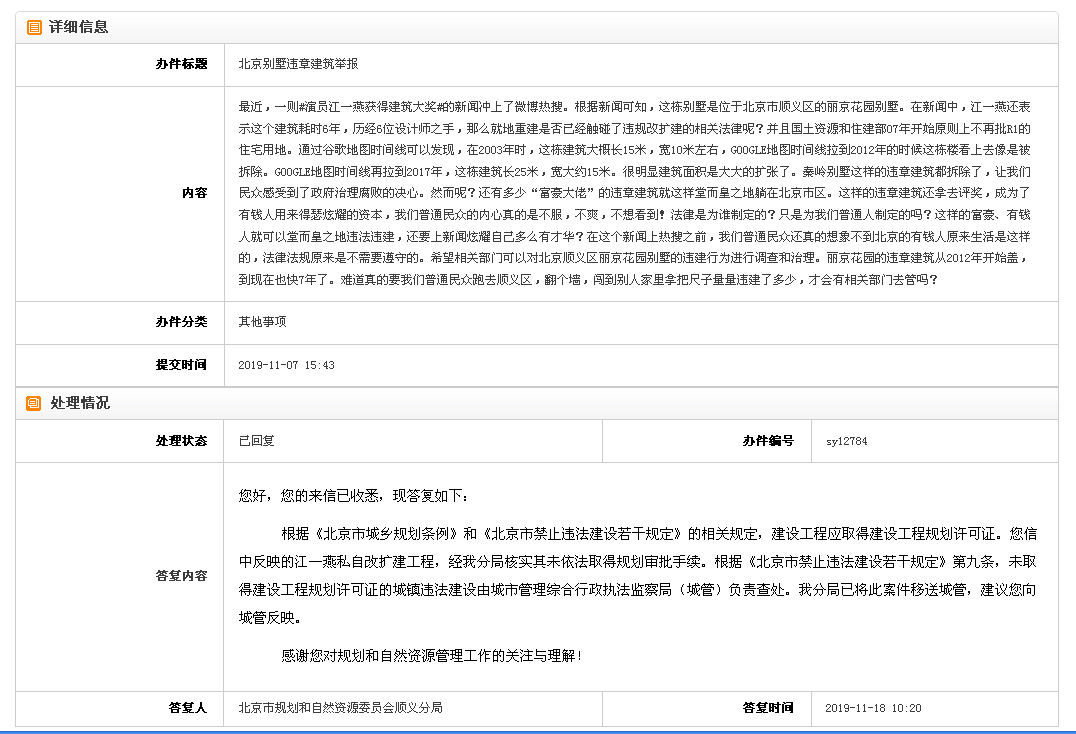
Task: Click the 内容 row label
Action: coord(194,193)
